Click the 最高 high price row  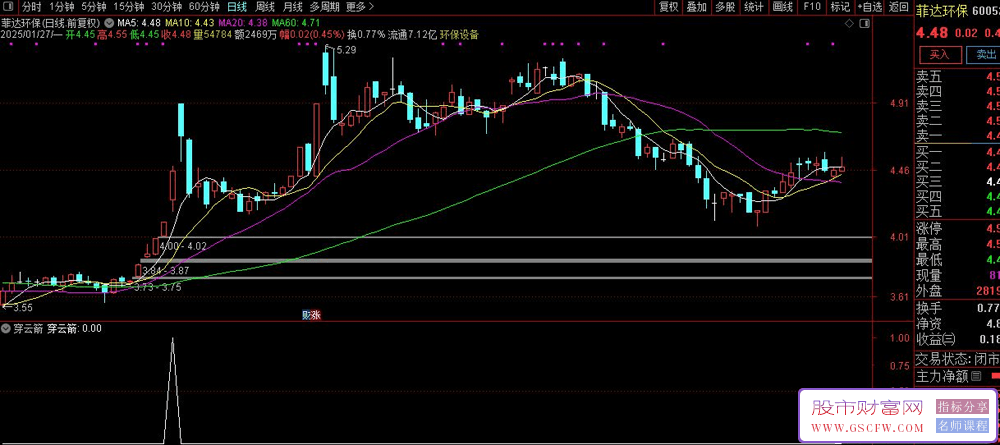pos(957,244)
